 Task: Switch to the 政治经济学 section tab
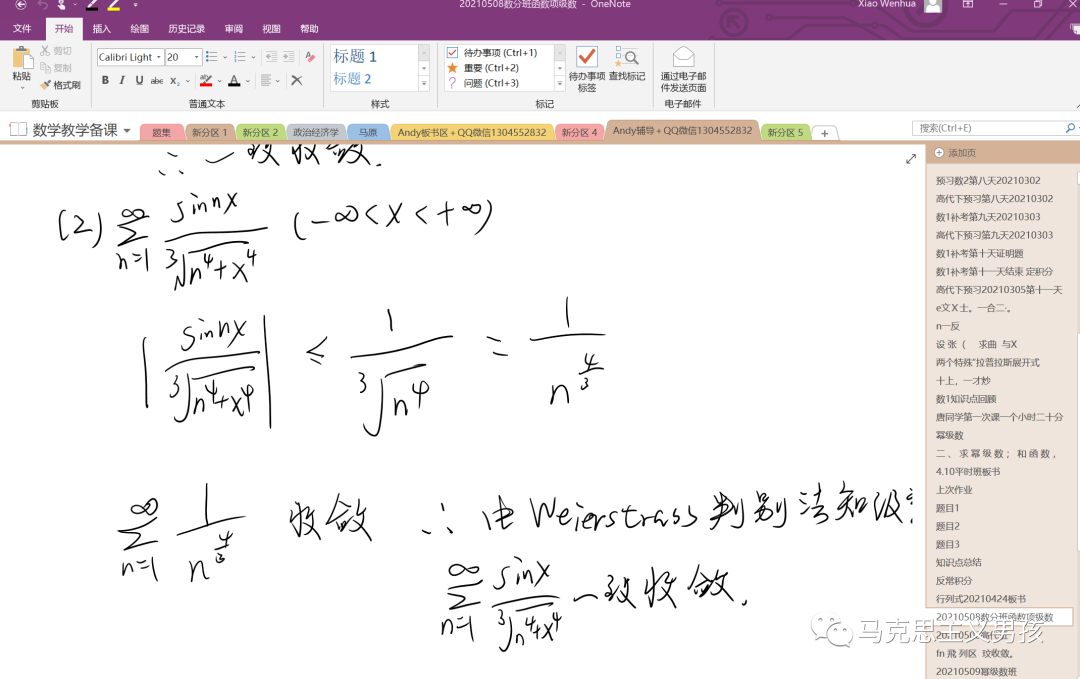click(315, 132)
